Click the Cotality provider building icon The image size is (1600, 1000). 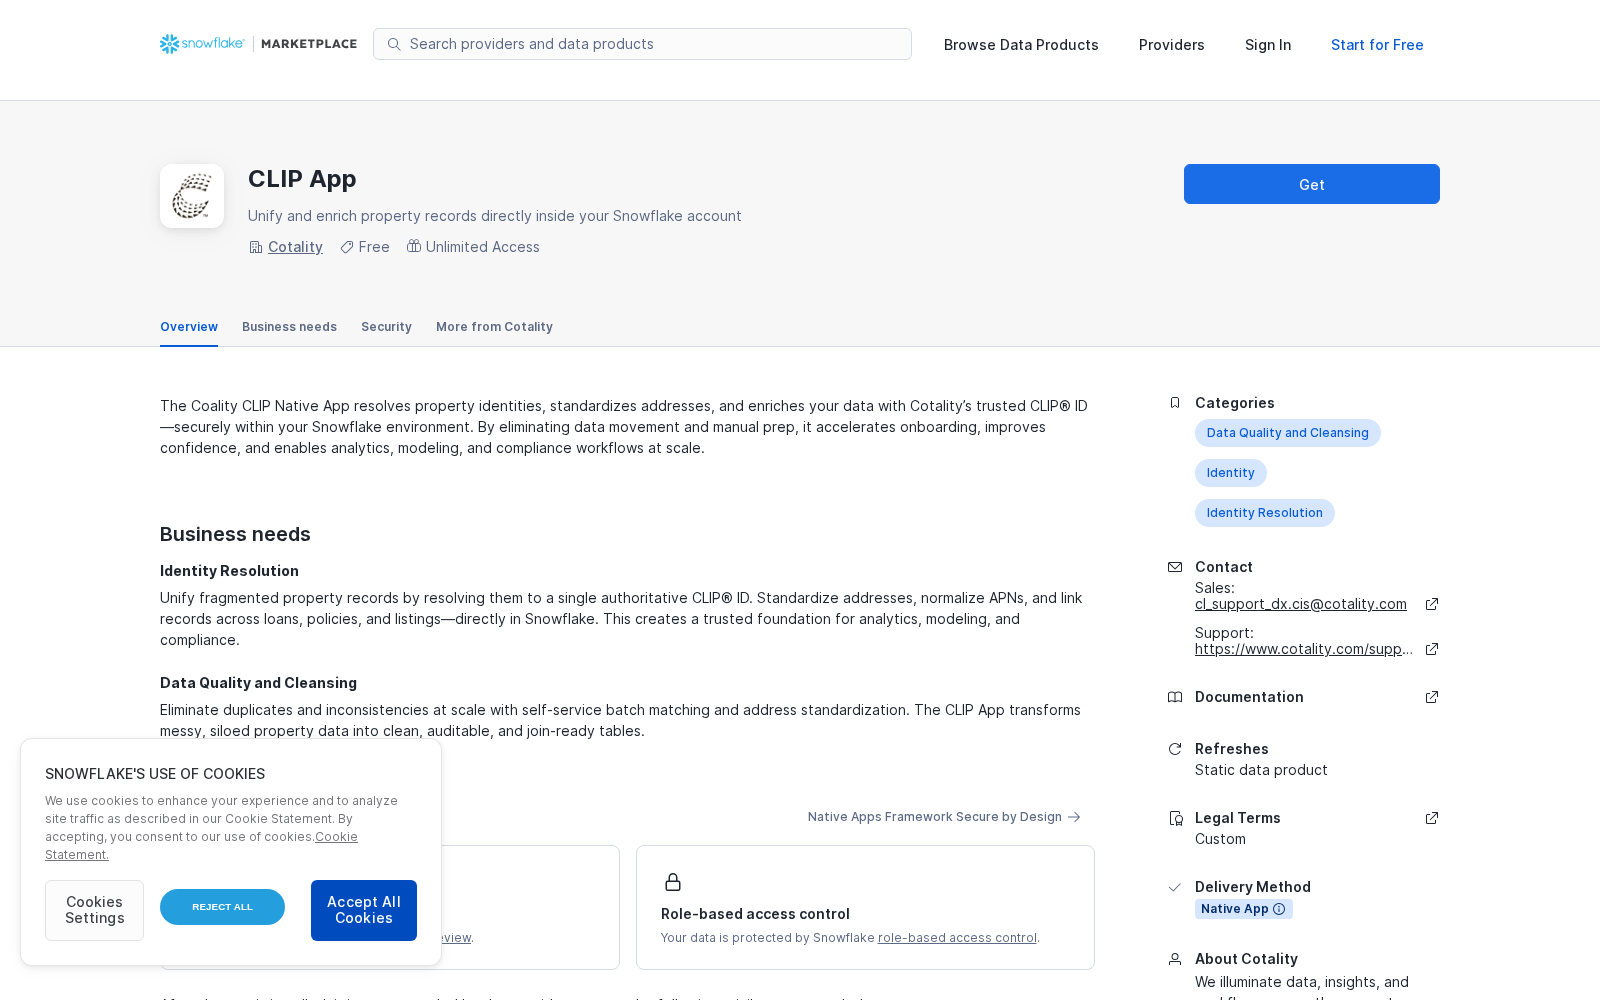click(x=255, y=247)
